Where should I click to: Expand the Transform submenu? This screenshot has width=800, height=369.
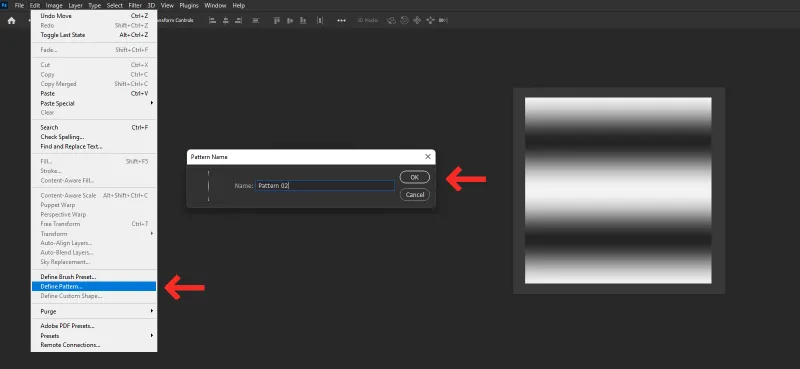click(94, 233)
